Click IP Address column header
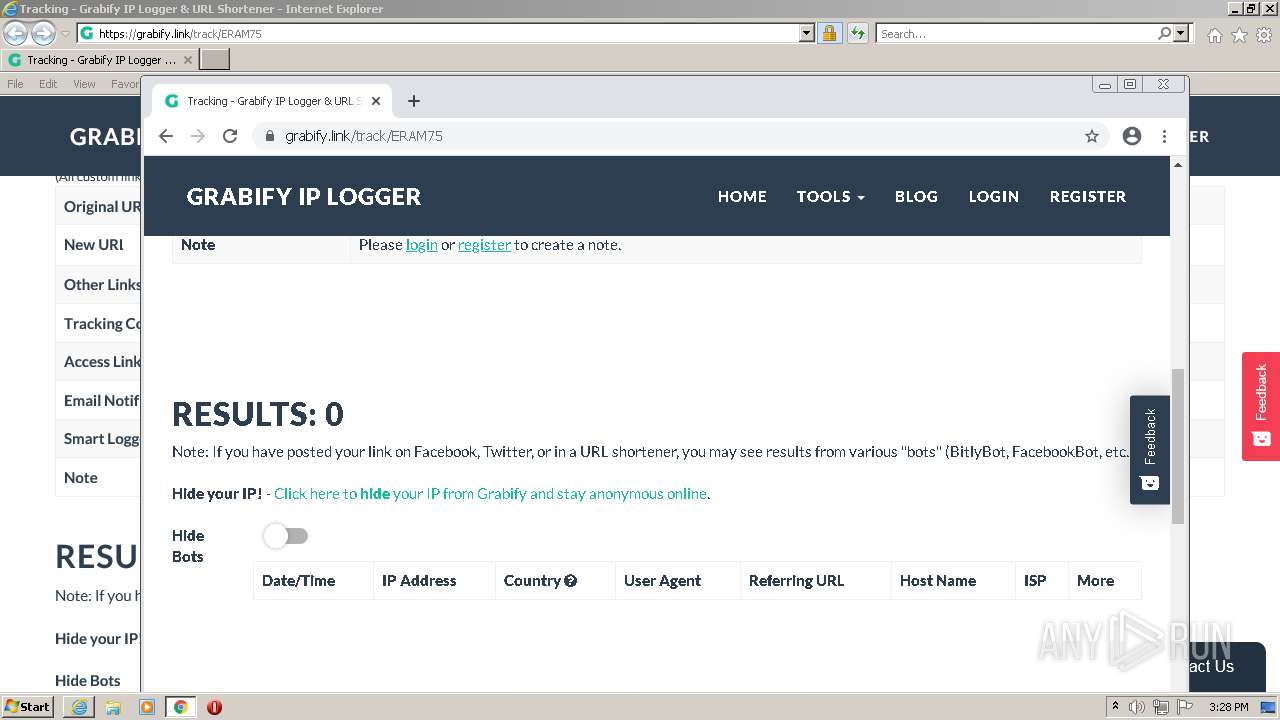This screenshot has width=1280, height=720. coord(434,581)
